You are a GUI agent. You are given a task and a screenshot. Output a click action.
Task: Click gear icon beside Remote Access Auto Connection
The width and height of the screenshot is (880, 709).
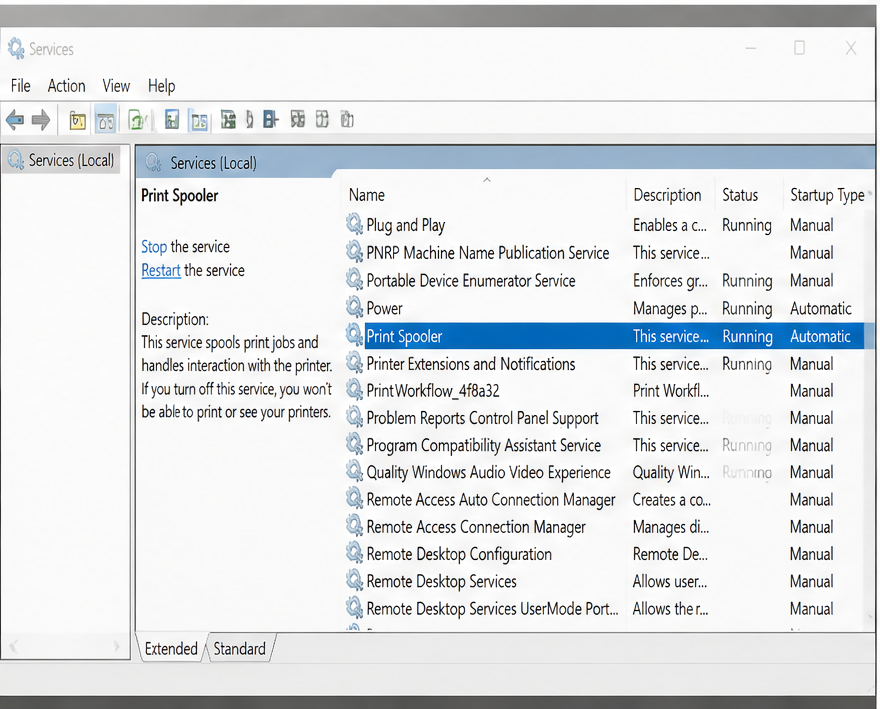(354, 498)
